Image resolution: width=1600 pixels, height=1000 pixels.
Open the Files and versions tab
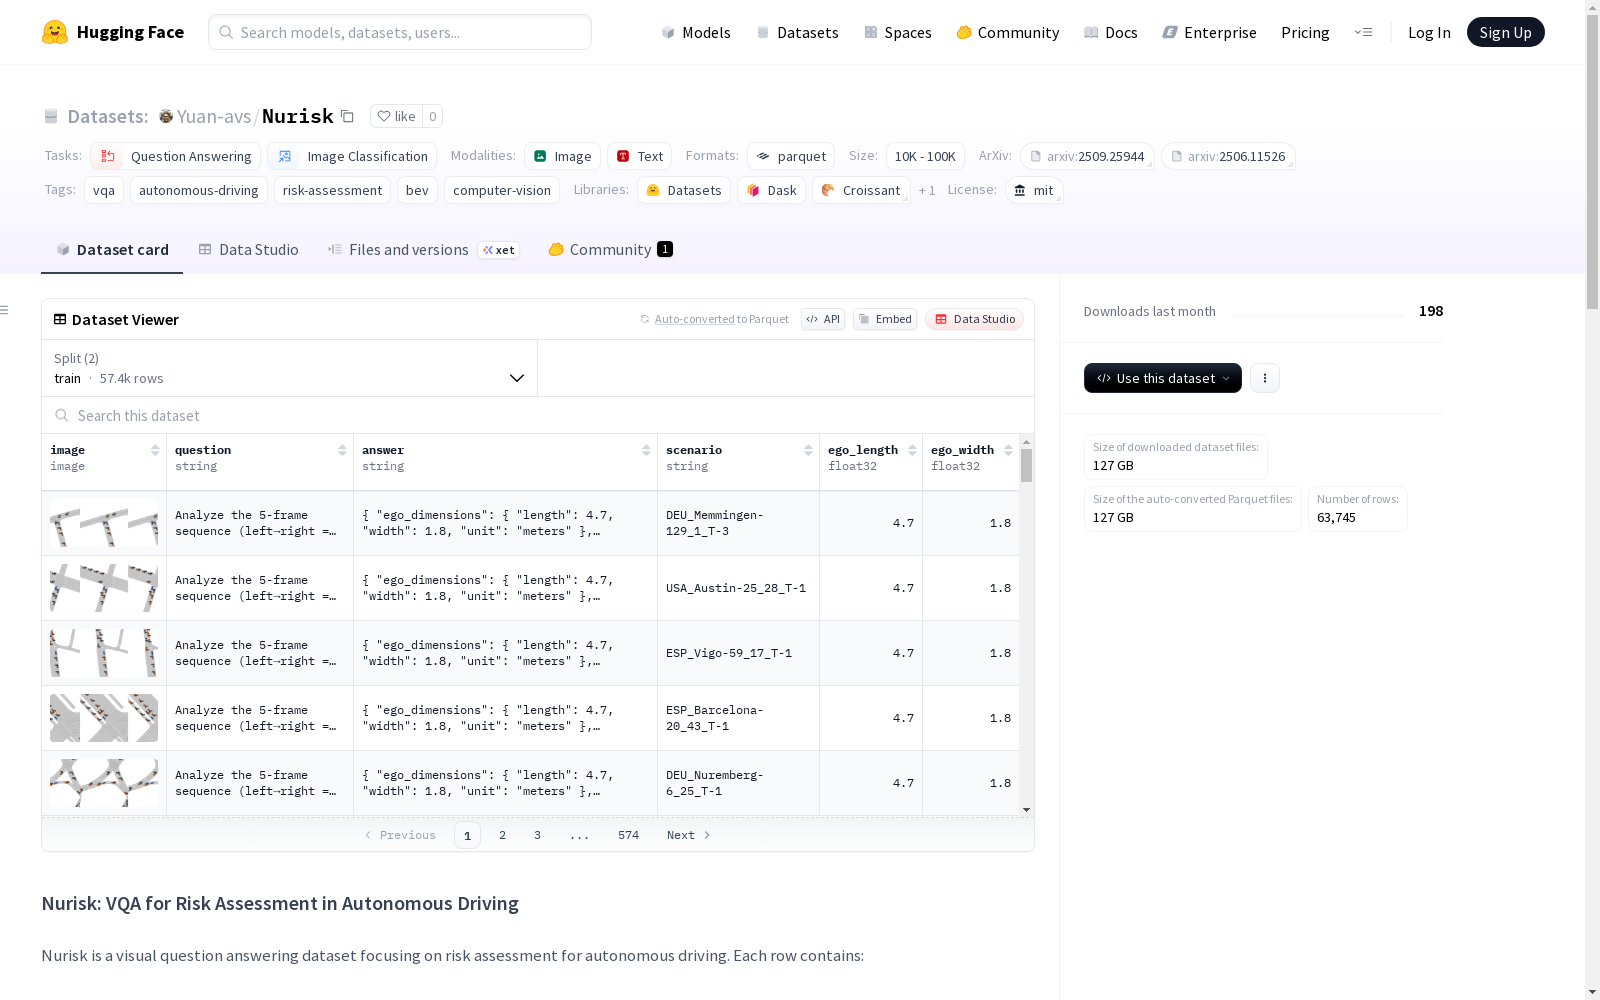pos(422,250)
